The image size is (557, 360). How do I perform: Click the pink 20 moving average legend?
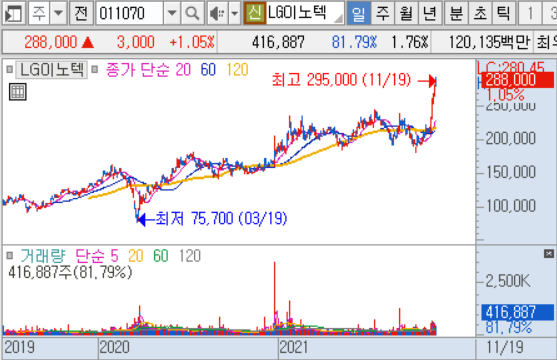pyautogui.click(x=183, y=70)
